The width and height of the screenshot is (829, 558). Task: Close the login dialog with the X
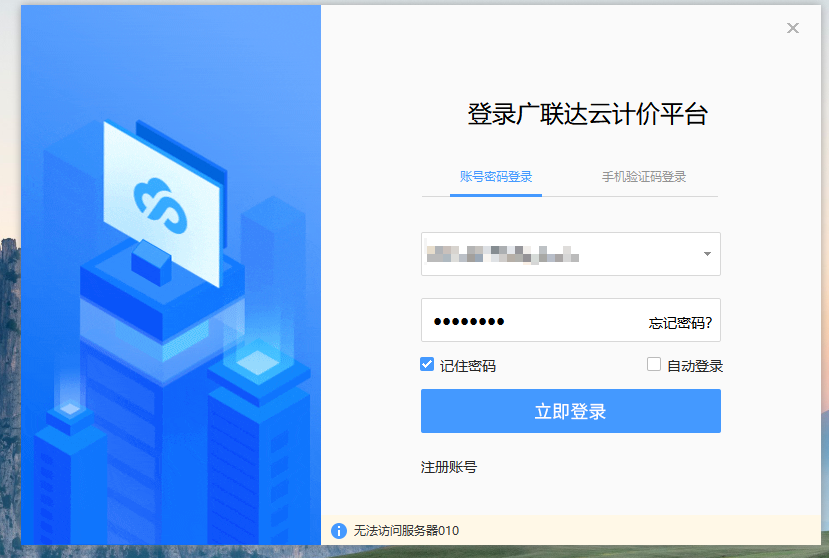tap(793, 28)
